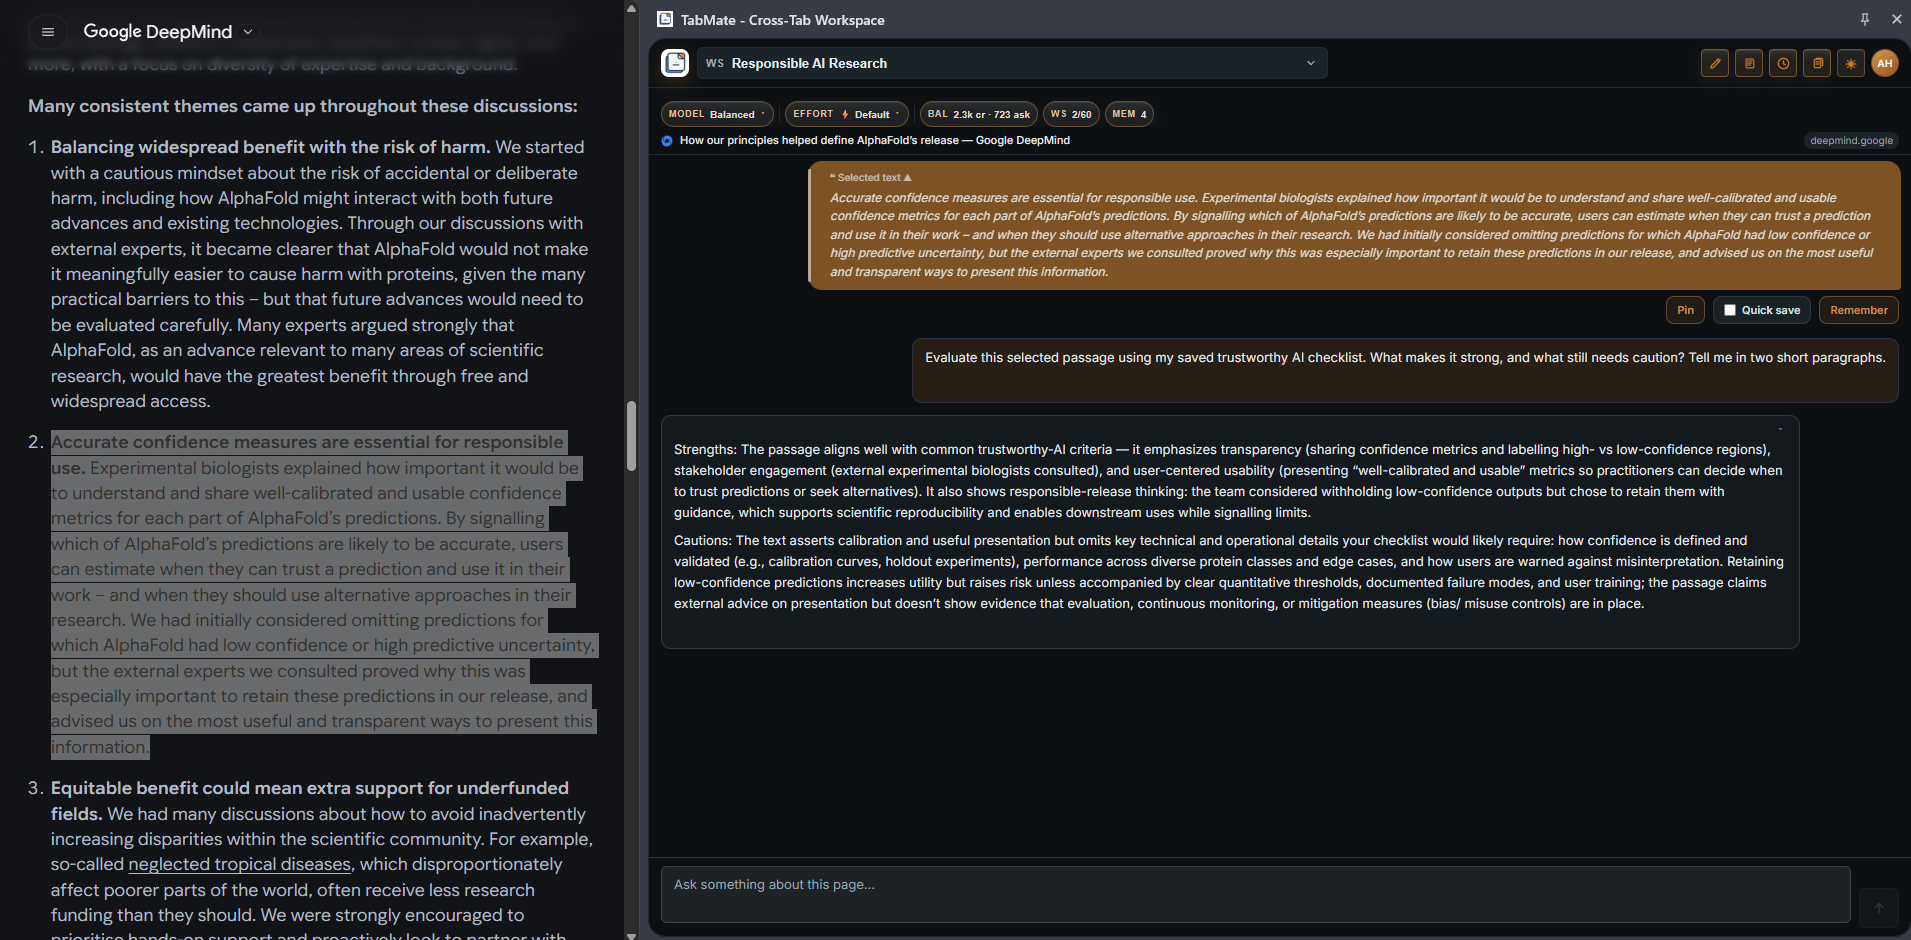Open the AH user avatar
The width and height of the screenshot is (1911, 940).
pos(1885,64)
